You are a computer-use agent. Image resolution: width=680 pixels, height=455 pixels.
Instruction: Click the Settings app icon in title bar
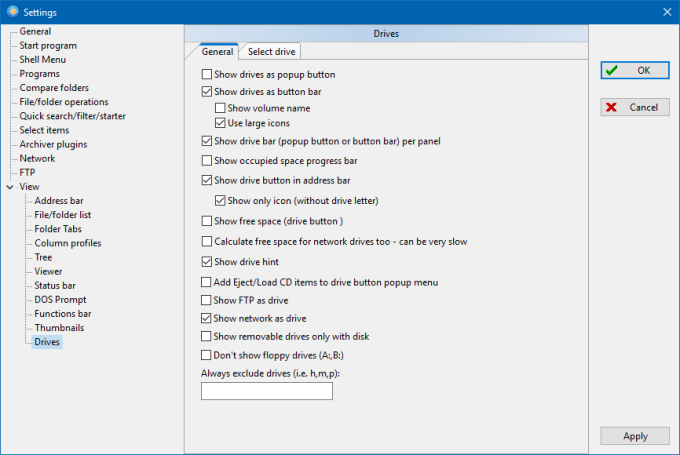(x=13, y=12)
